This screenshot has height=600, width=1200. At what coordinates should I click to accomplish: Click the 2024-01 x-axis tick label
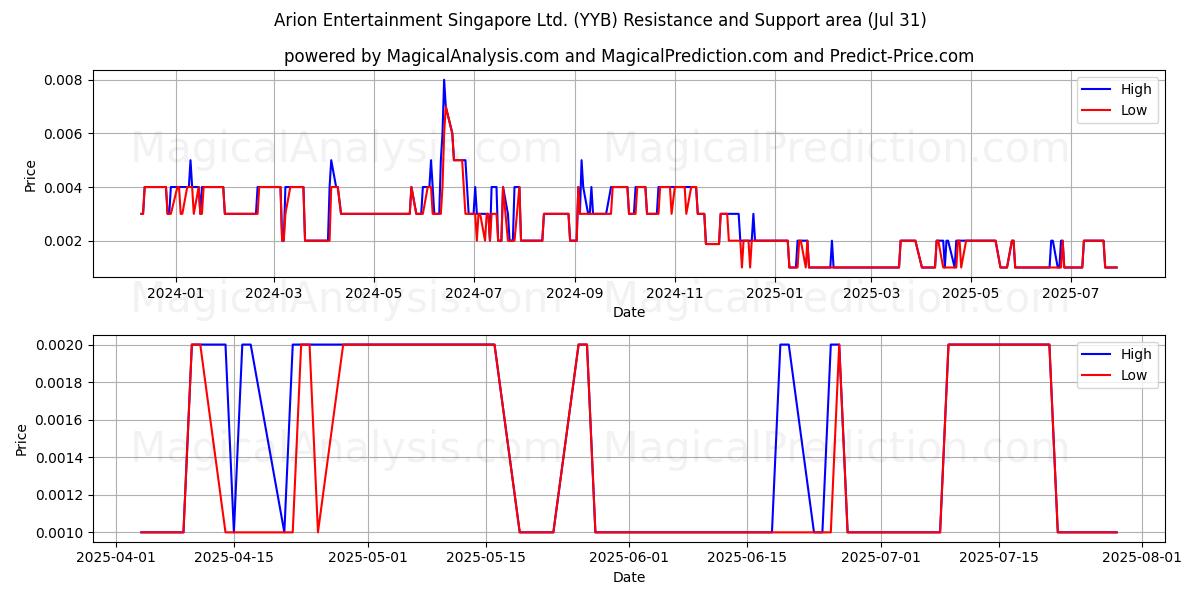click(x=176, y=293)
